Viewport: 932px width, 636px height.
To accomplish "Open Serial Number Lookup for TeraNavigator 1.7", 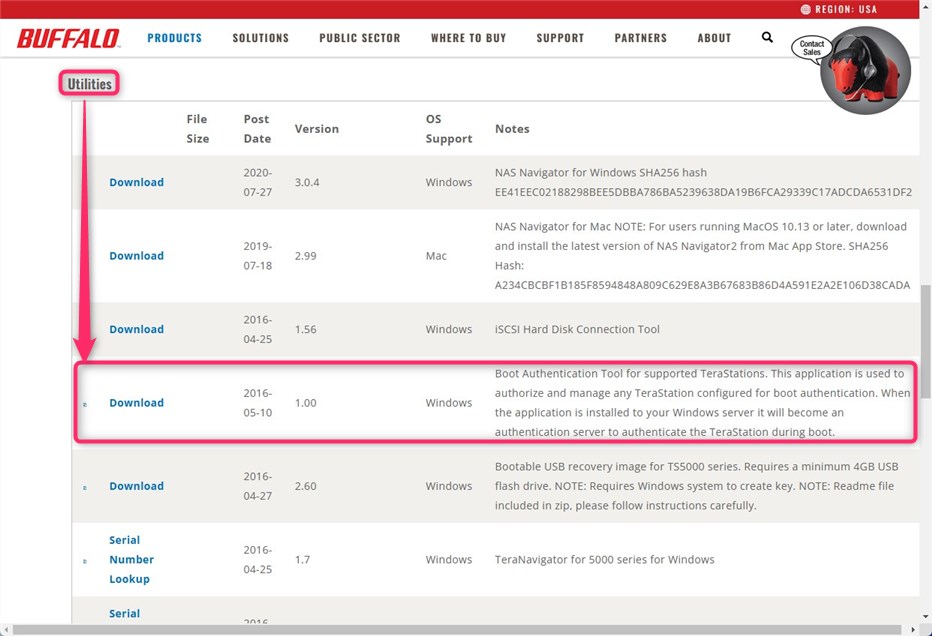I will [131, 559].
